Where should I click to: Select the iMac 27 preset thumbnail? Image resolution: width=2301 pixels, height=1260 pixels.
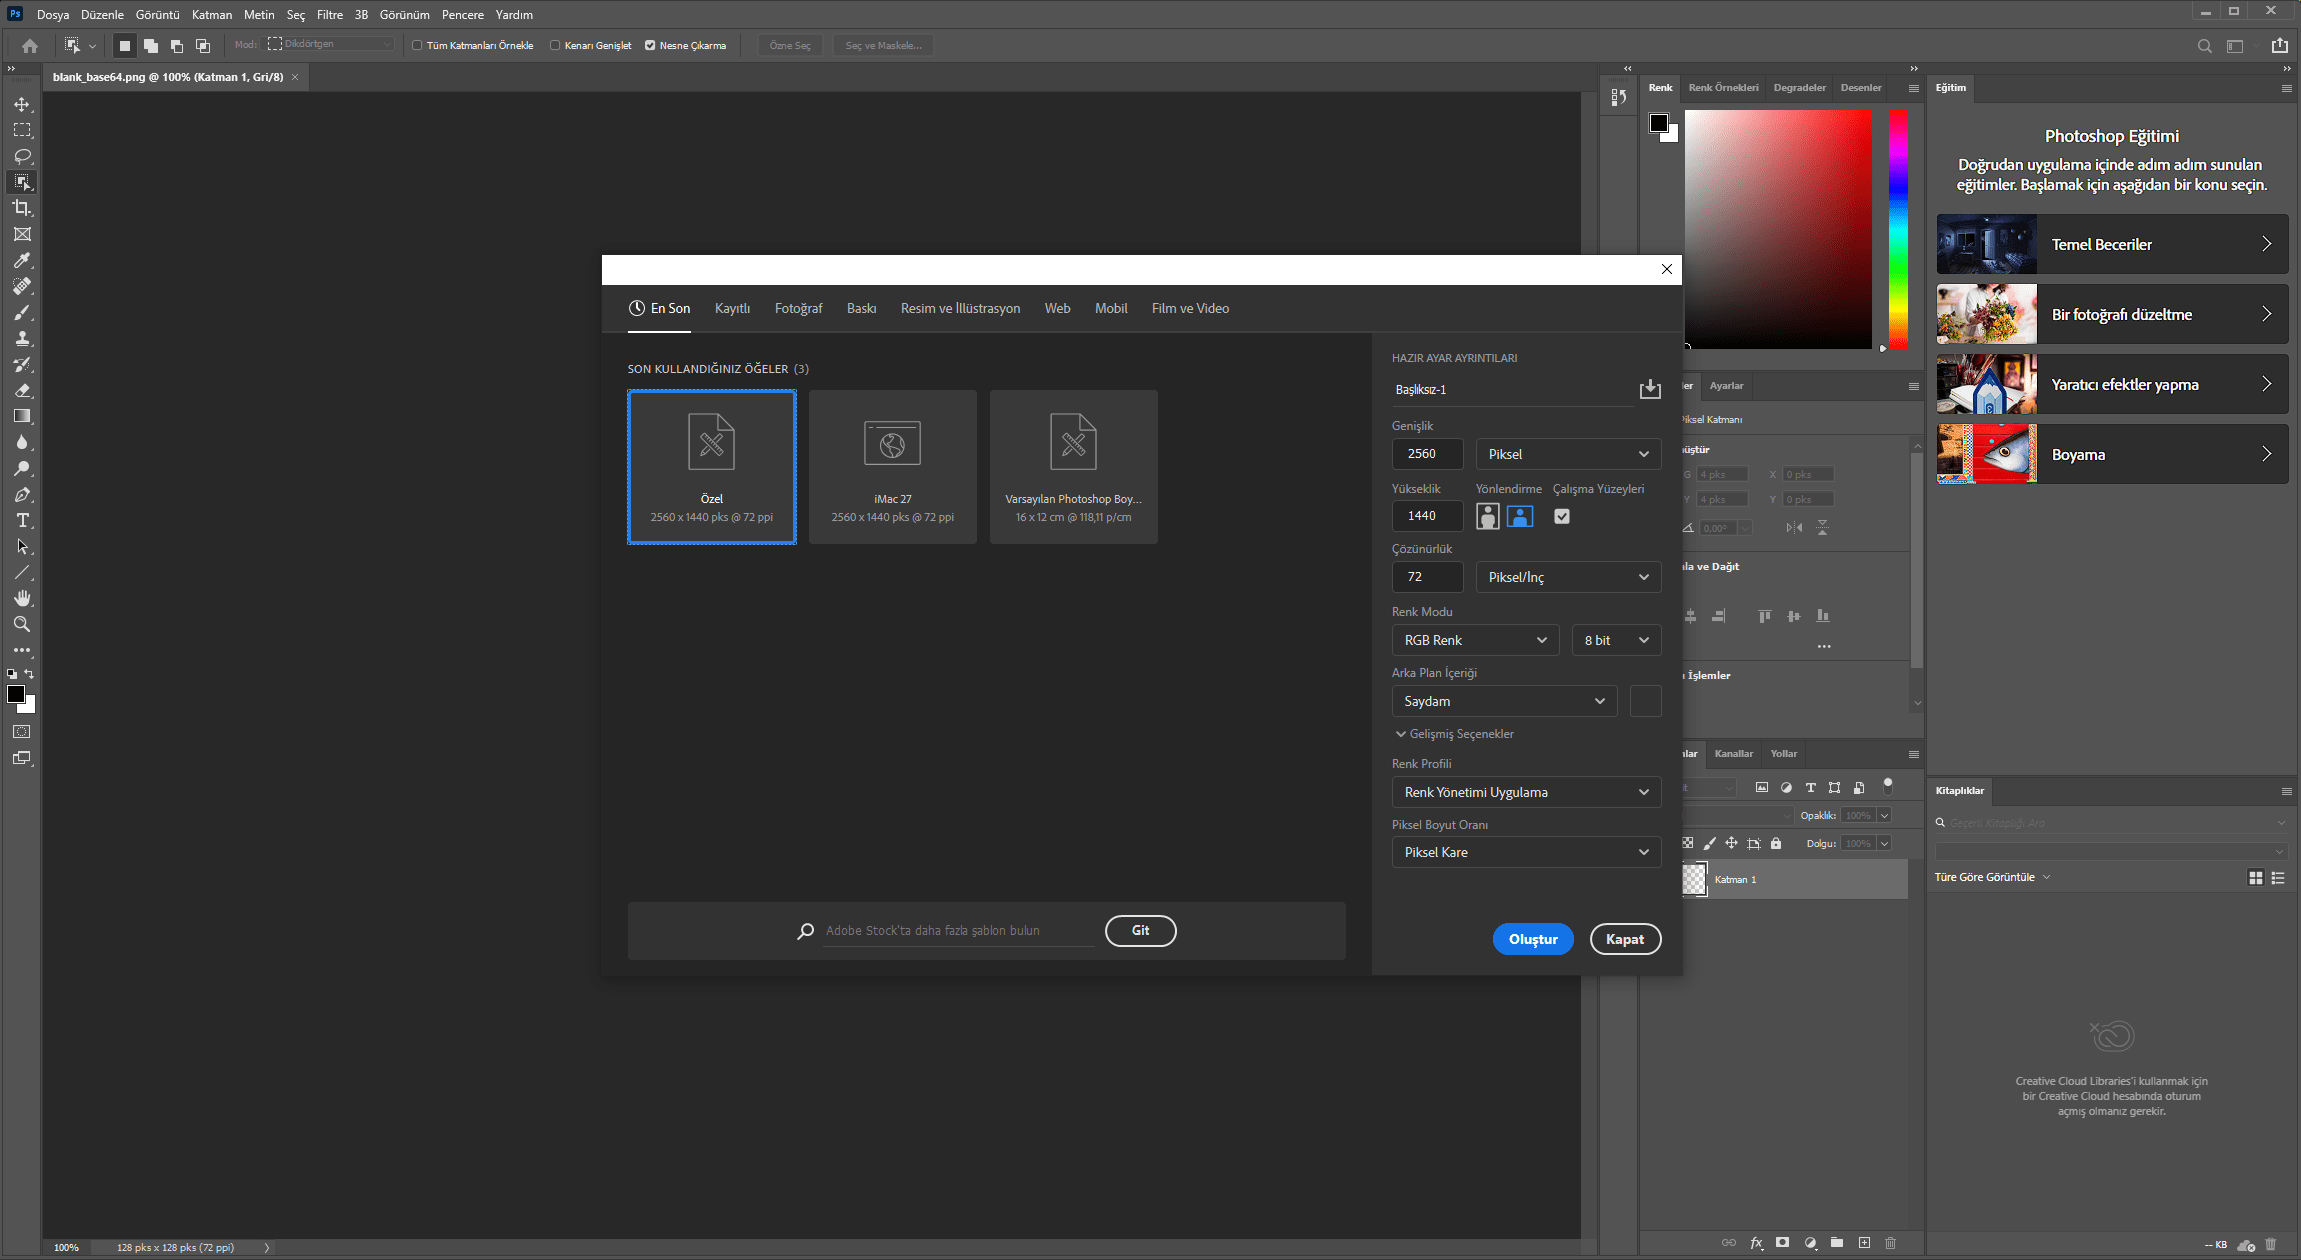pos(892,467)
